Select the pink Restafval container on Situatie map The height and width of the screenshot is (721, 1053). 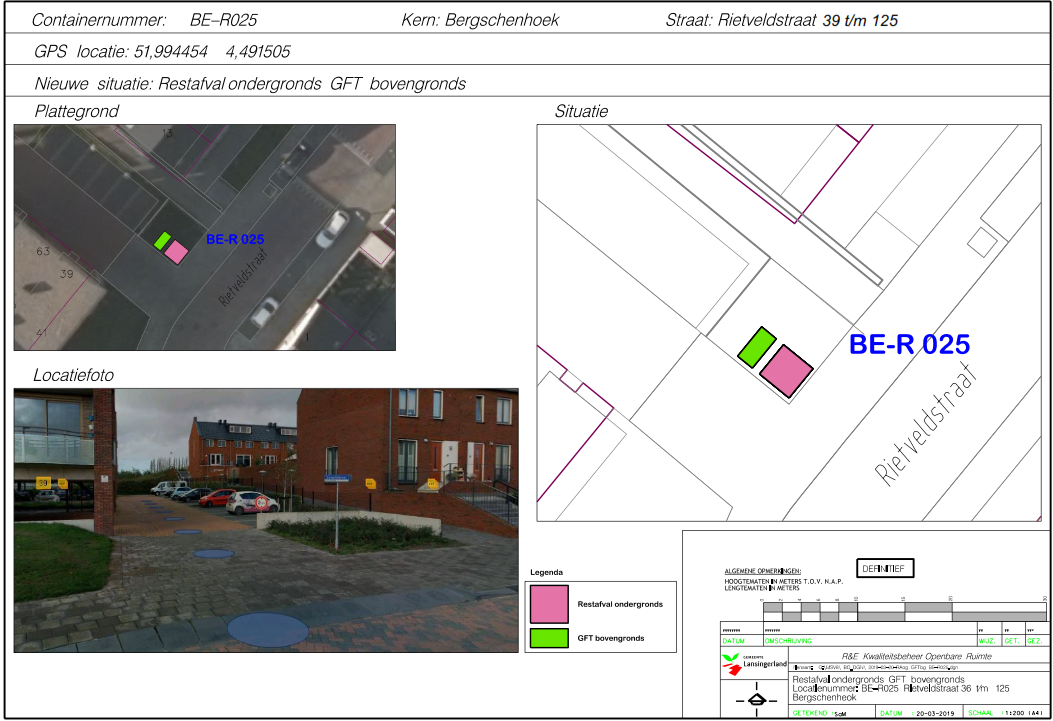pyautogui.click(x=785, y=371)
